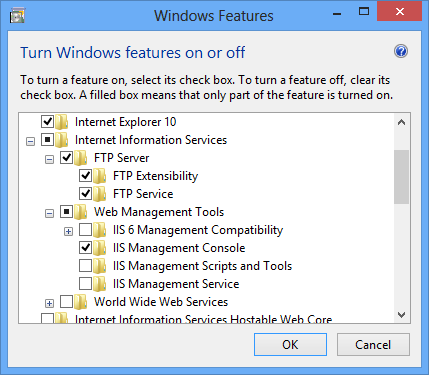Uncheck the Internet Explorer 10 checkbox
The width and height of the screenshot is (429, 375).
click(x=47, y=121)
